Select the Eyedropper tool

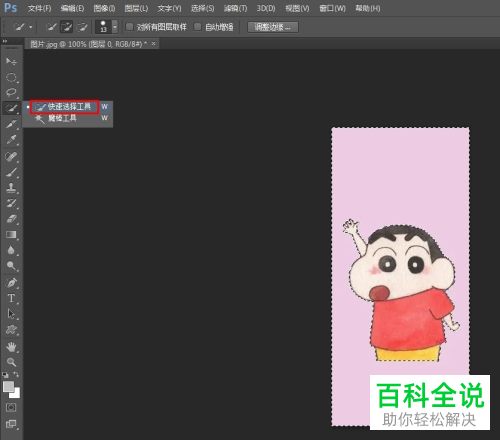pyautogui.click(x=11, y=139)
